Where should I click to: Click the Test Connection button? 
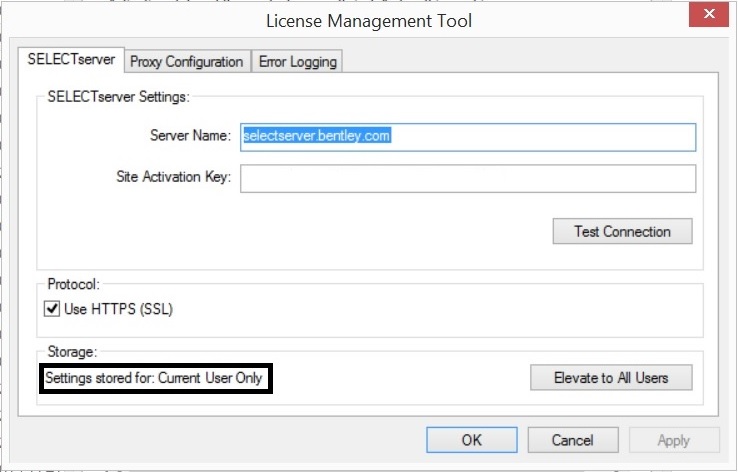622,231
